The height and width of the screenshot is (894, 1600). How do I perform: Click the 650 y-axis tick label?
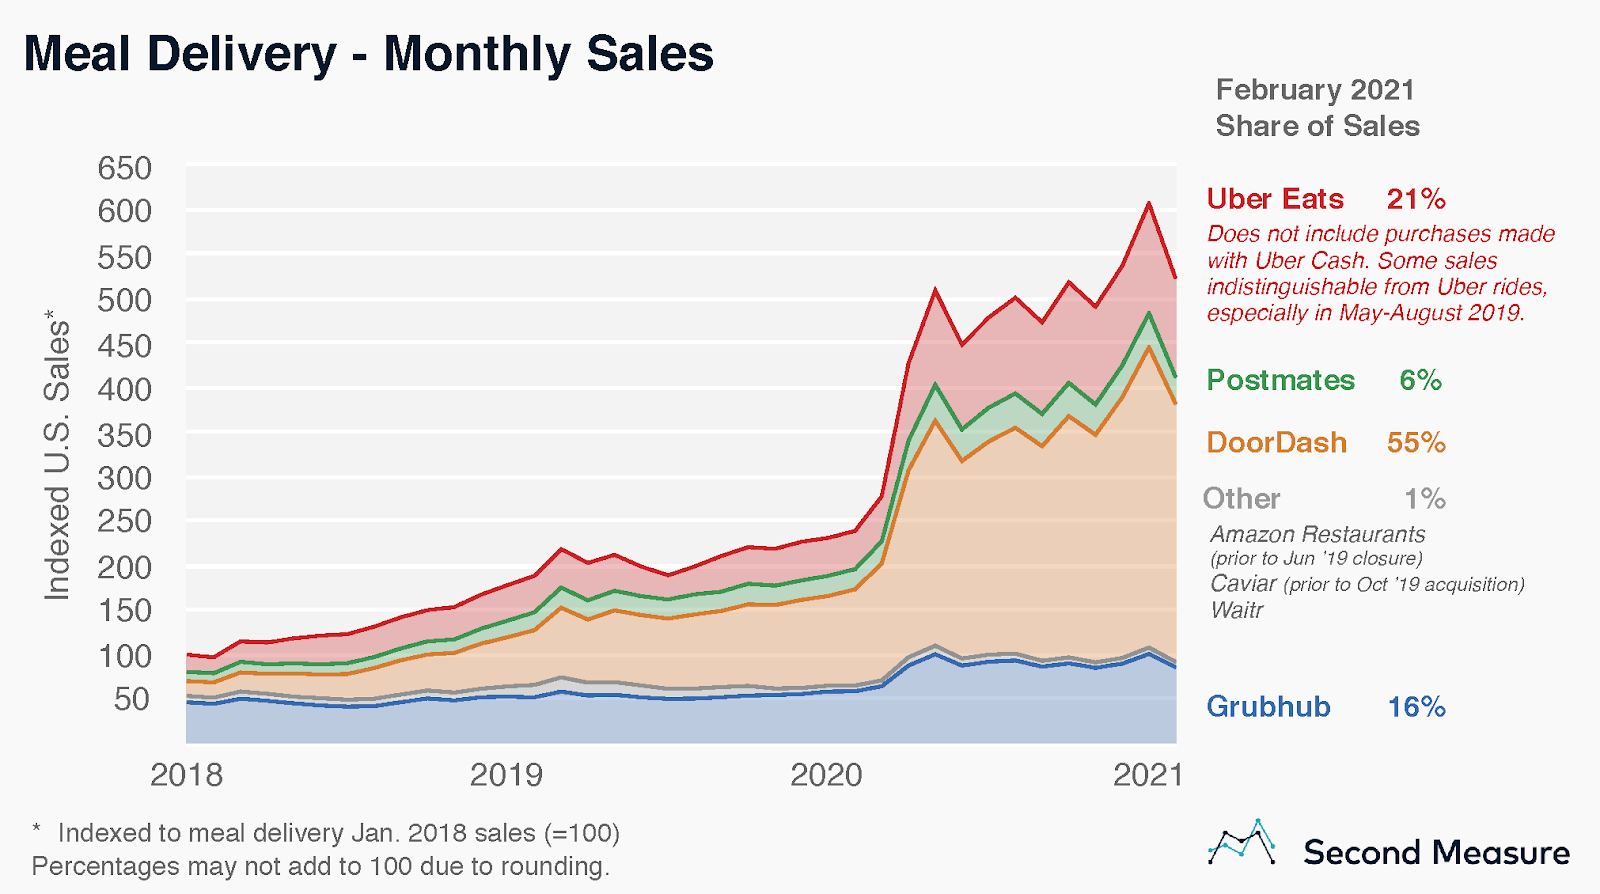point(125,168)
